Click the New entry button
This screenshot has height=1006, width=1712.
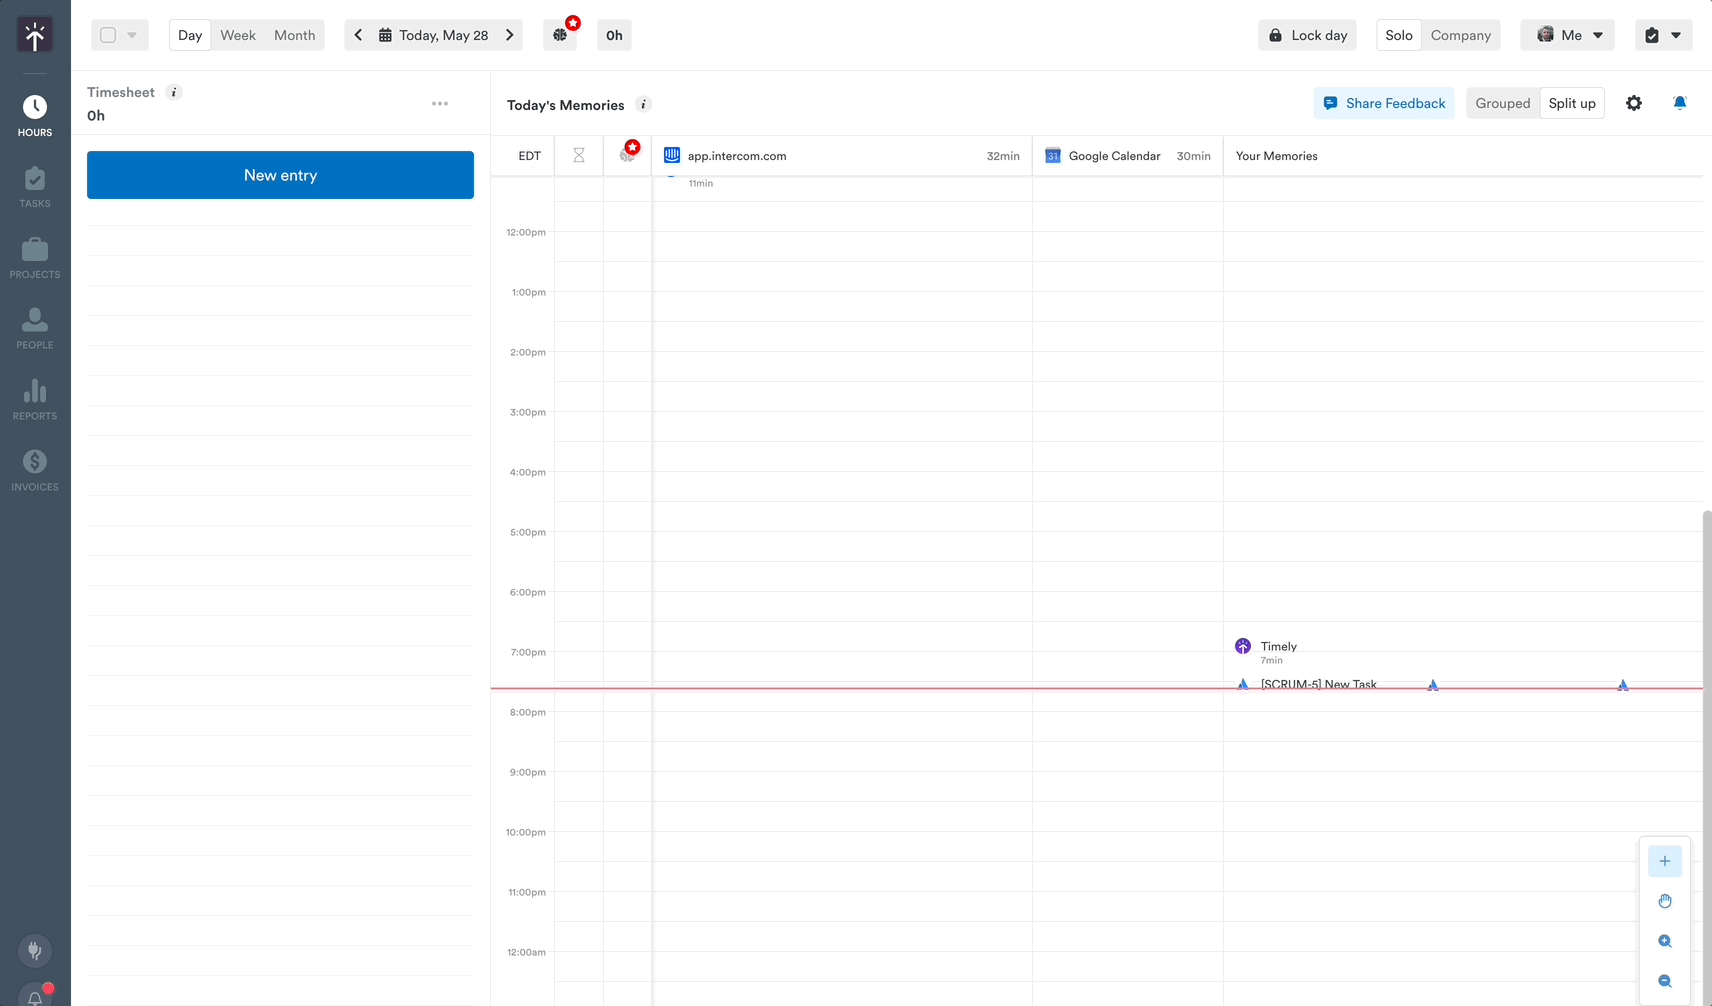point(280,175)
